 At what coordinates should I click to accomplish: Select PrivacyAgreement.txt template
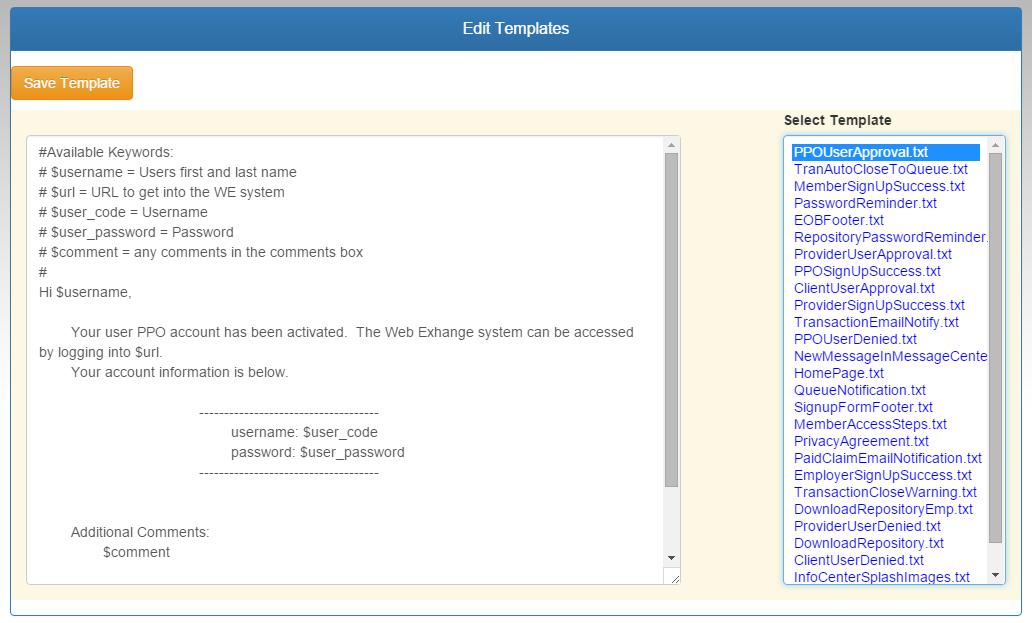pos(861,441)
